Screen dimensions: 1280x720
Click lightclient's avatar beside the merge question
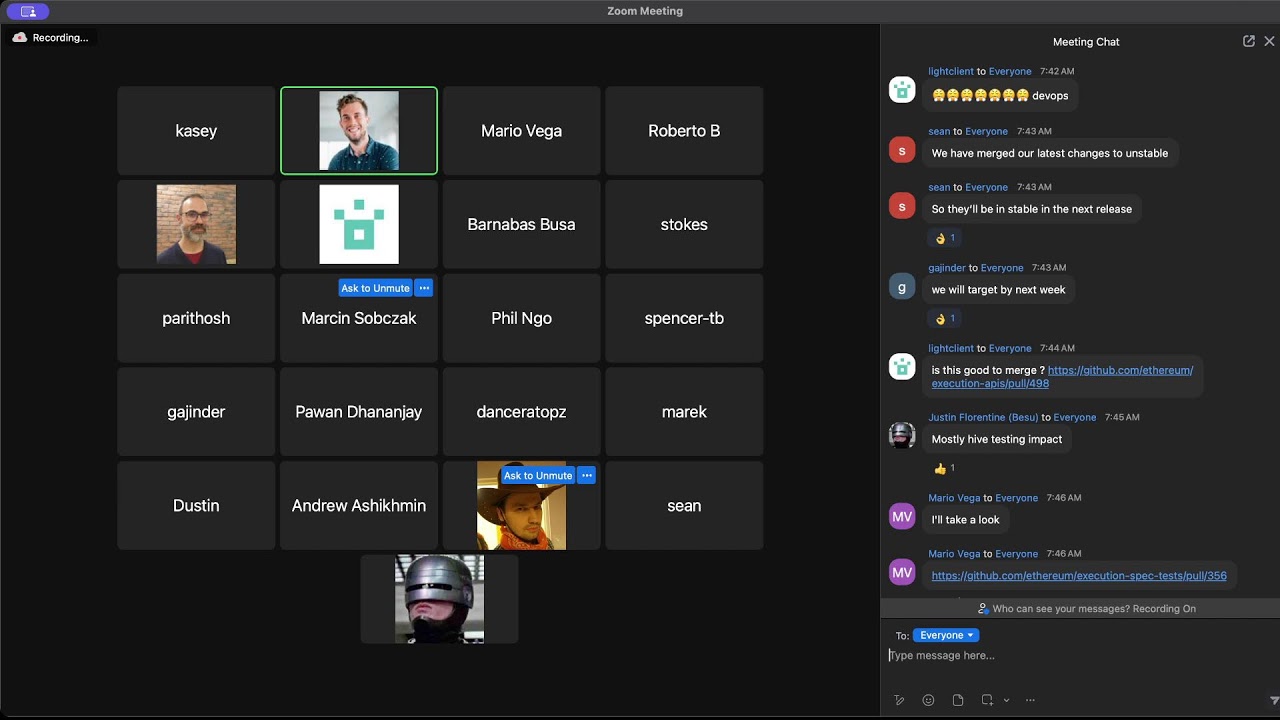pyautogui.click(x=902, y=367)
